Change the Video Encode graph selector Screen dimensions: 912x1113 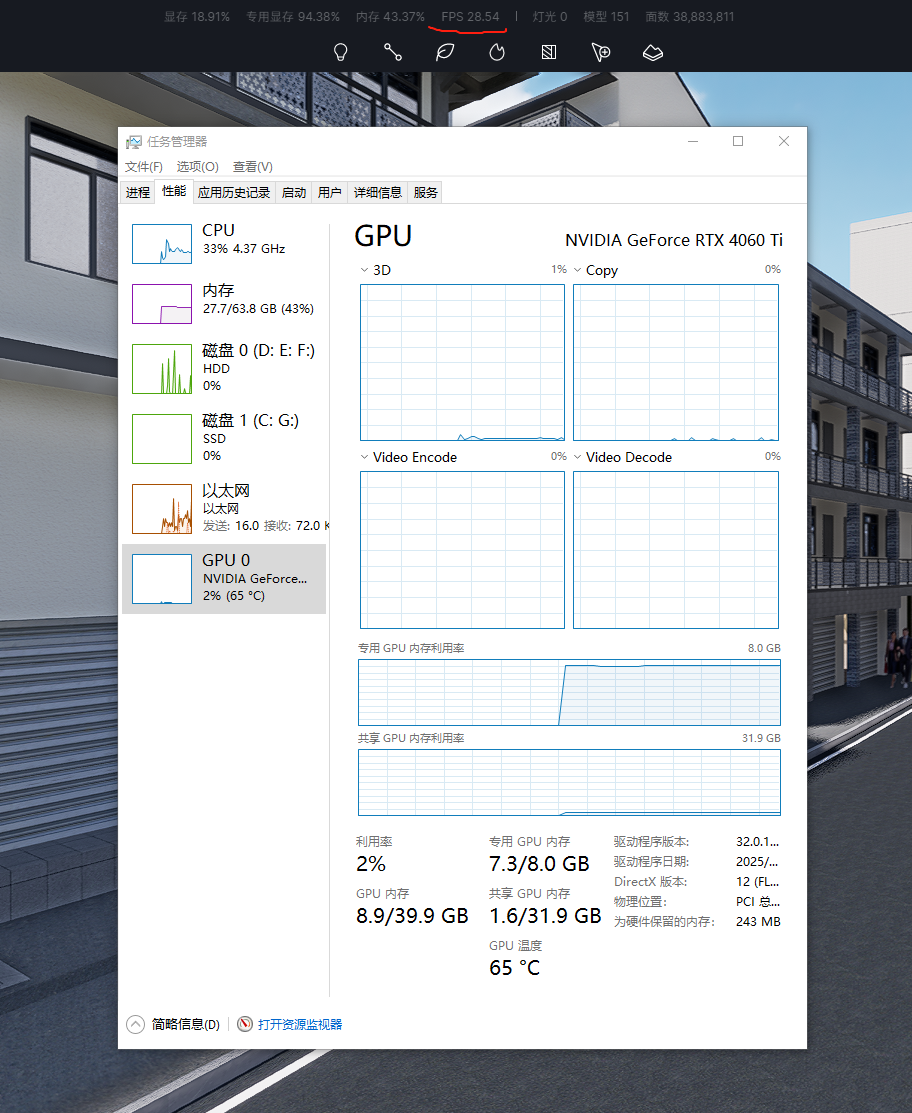pyautogui.click(x=364, y=457)
